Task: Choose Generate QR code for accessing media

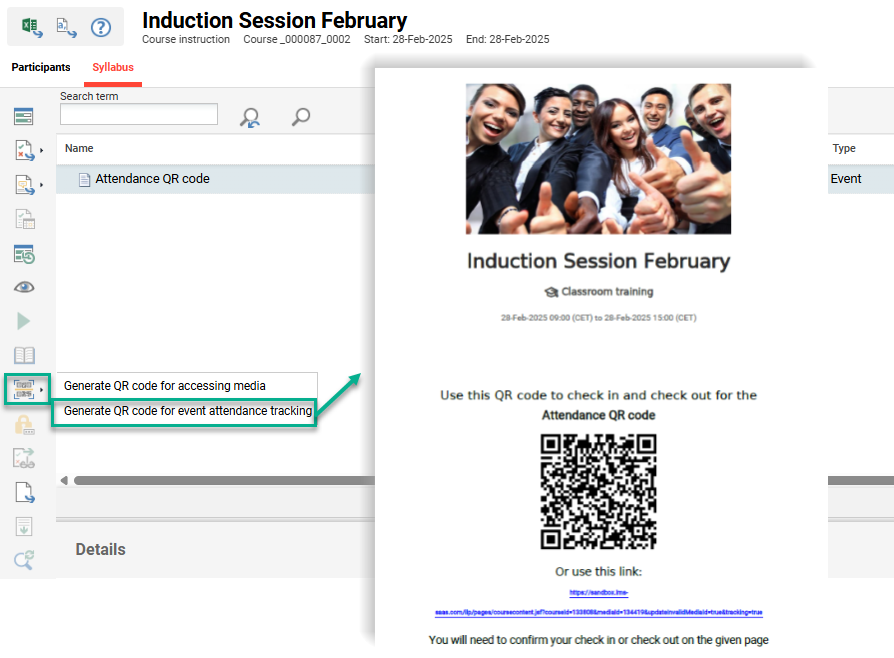Action: (165, 386)
